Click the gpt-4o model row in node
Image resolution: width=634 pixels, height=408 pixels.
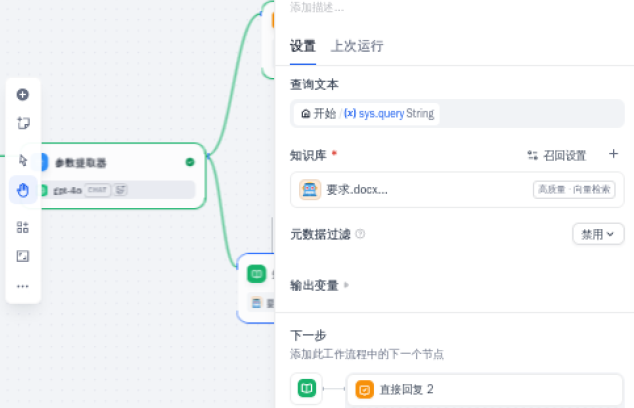[118, 190]
